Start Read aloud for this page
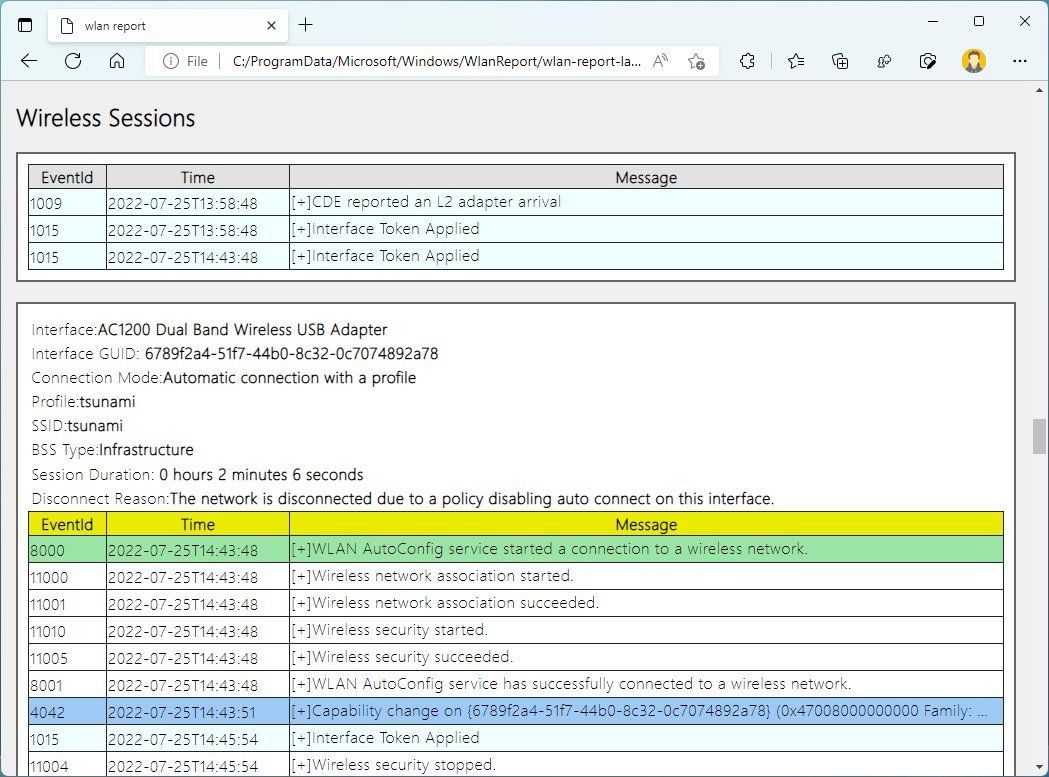 (660, 61)
